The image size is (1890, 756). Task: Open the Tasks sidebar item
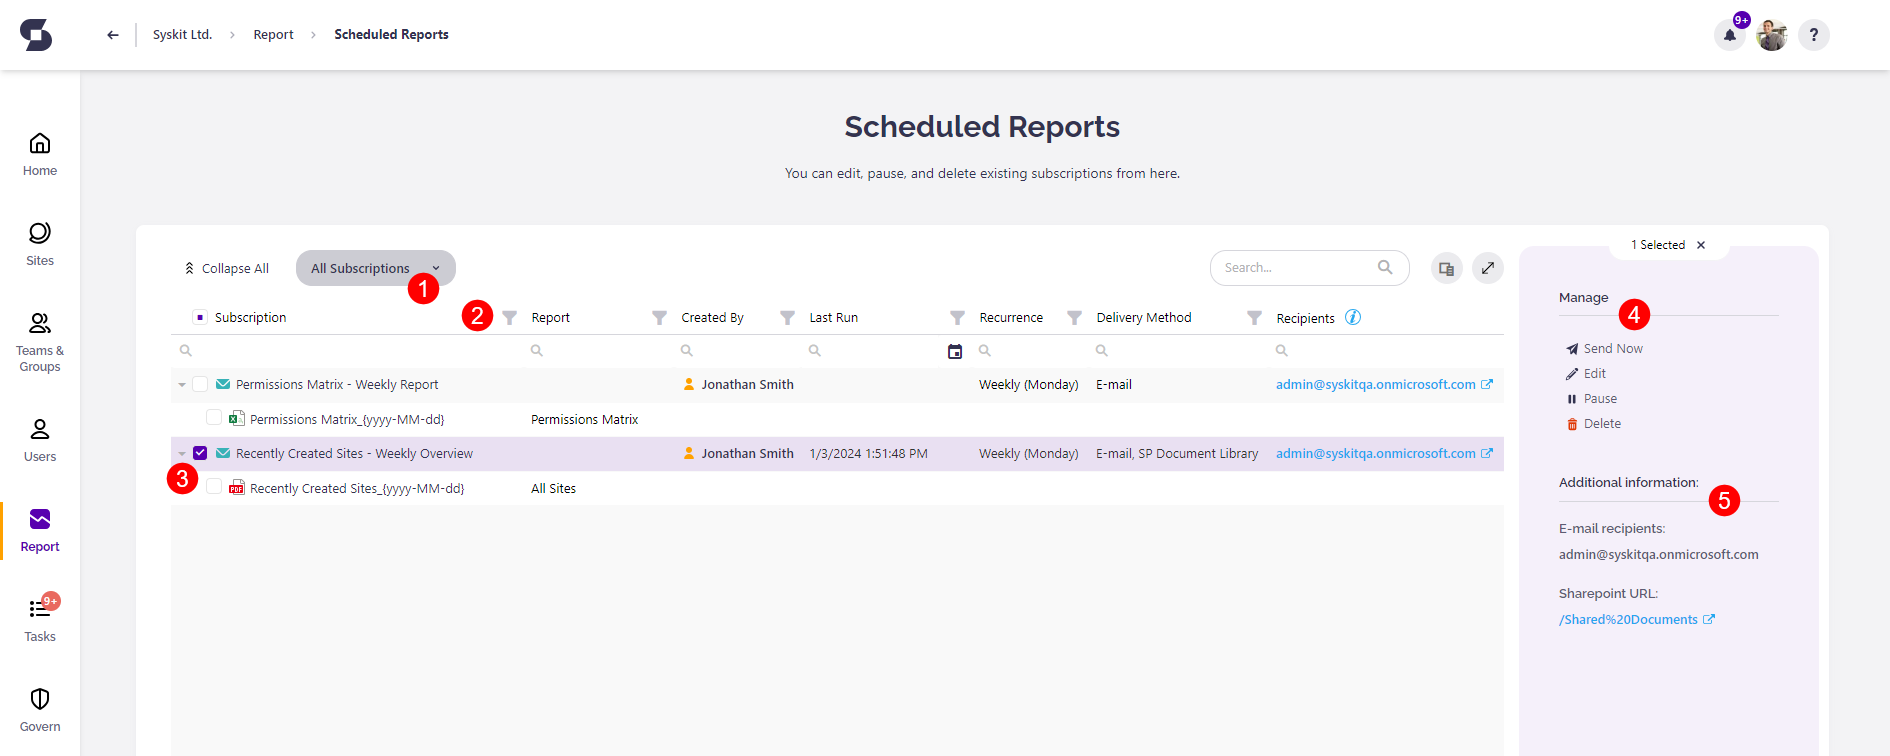tap(40, 621)
